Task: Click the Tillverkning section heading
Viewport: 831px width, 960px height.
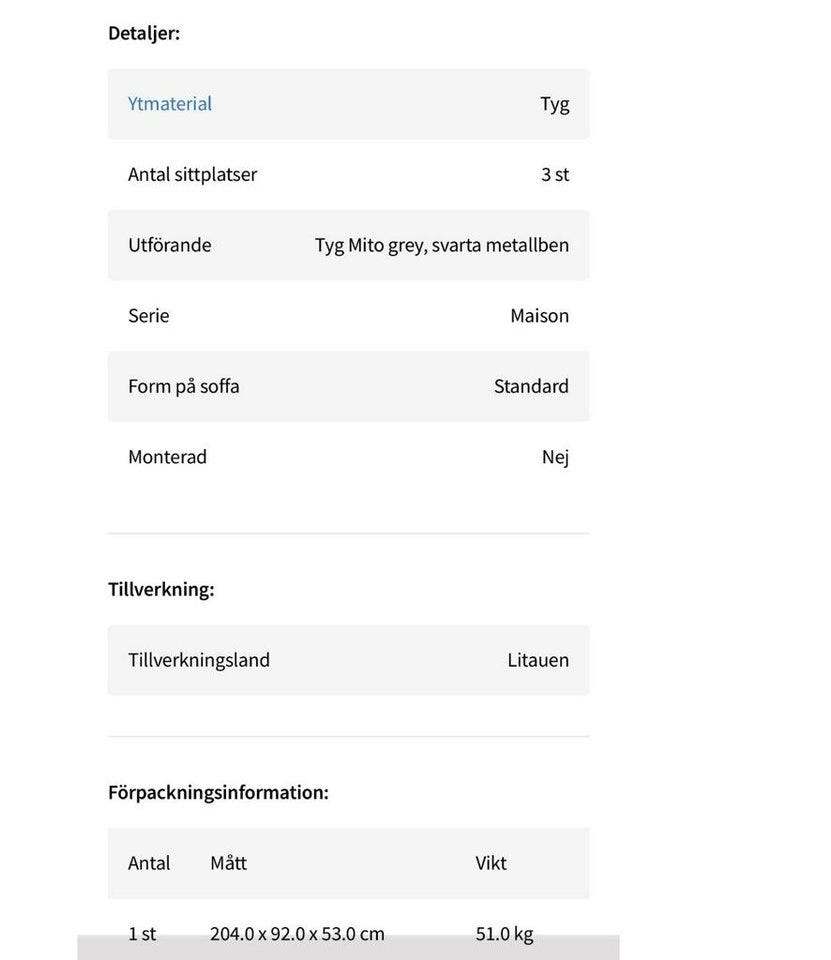Action: 161,589
